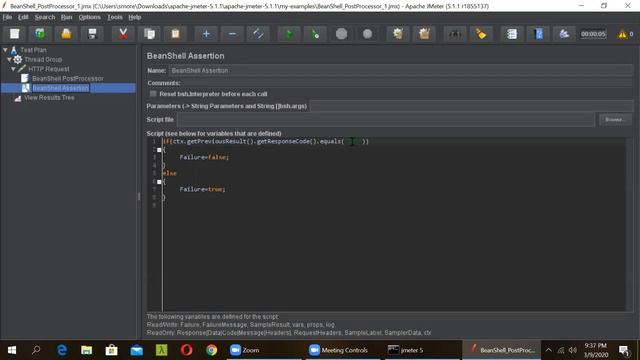Expand all with the plus icon
640x360 pixels.
[206, 34]
